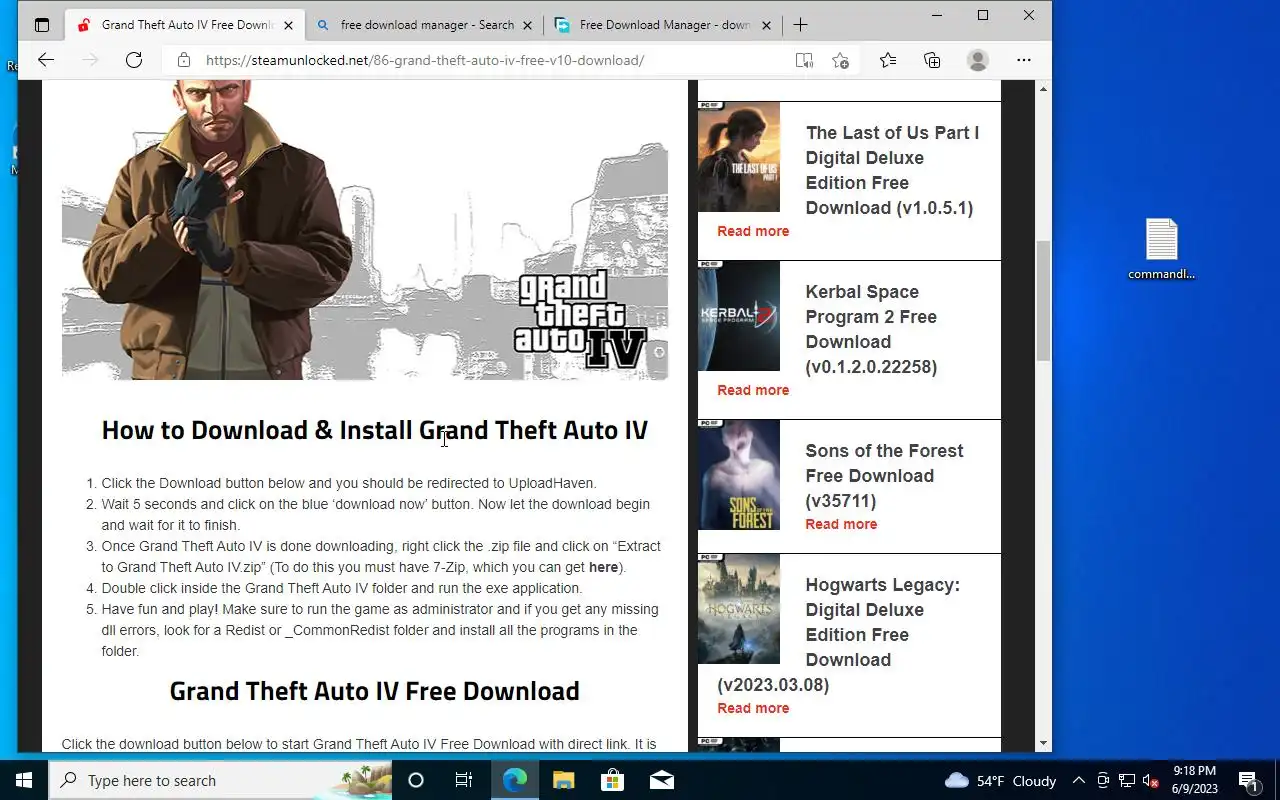This screenshot has width=1280, height=800.
Task: Open the Windows Start menu
Action: pos(24,780)
